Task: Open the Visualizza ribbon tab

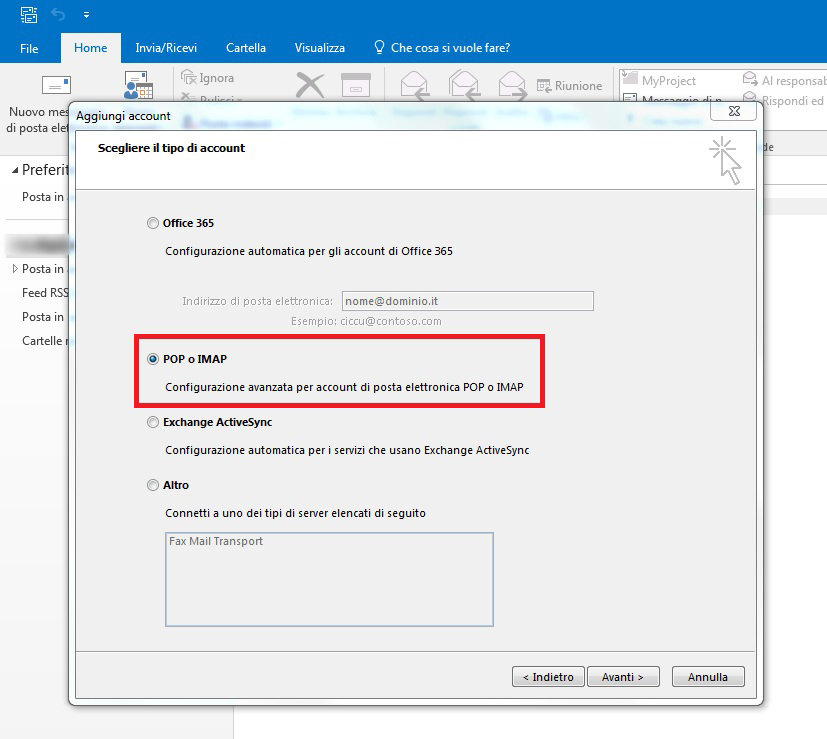Action: tap(319, 48)
